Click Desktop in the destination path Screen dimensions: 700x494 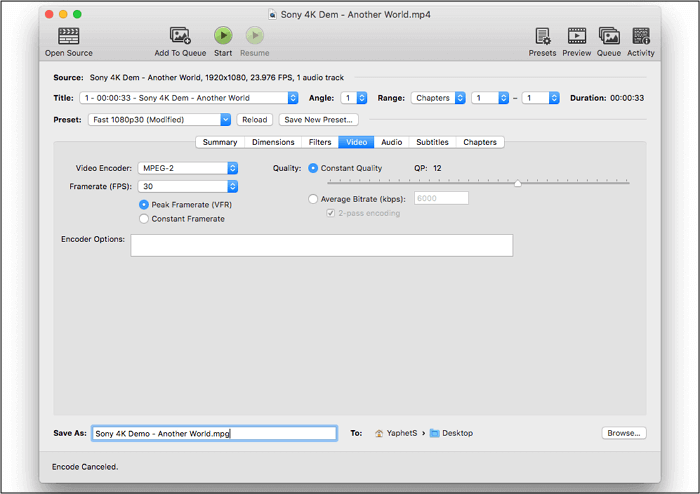click(x=458, y=433)
